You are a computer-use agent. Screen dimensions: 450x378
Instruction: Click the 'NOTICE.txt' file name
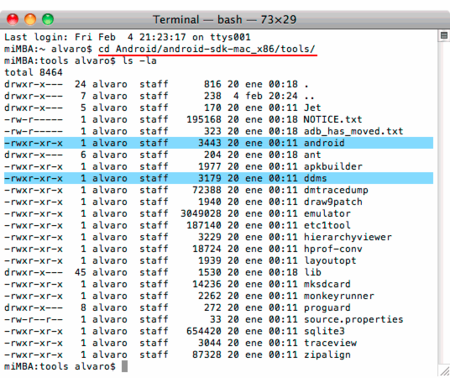[x=333, y=119]
